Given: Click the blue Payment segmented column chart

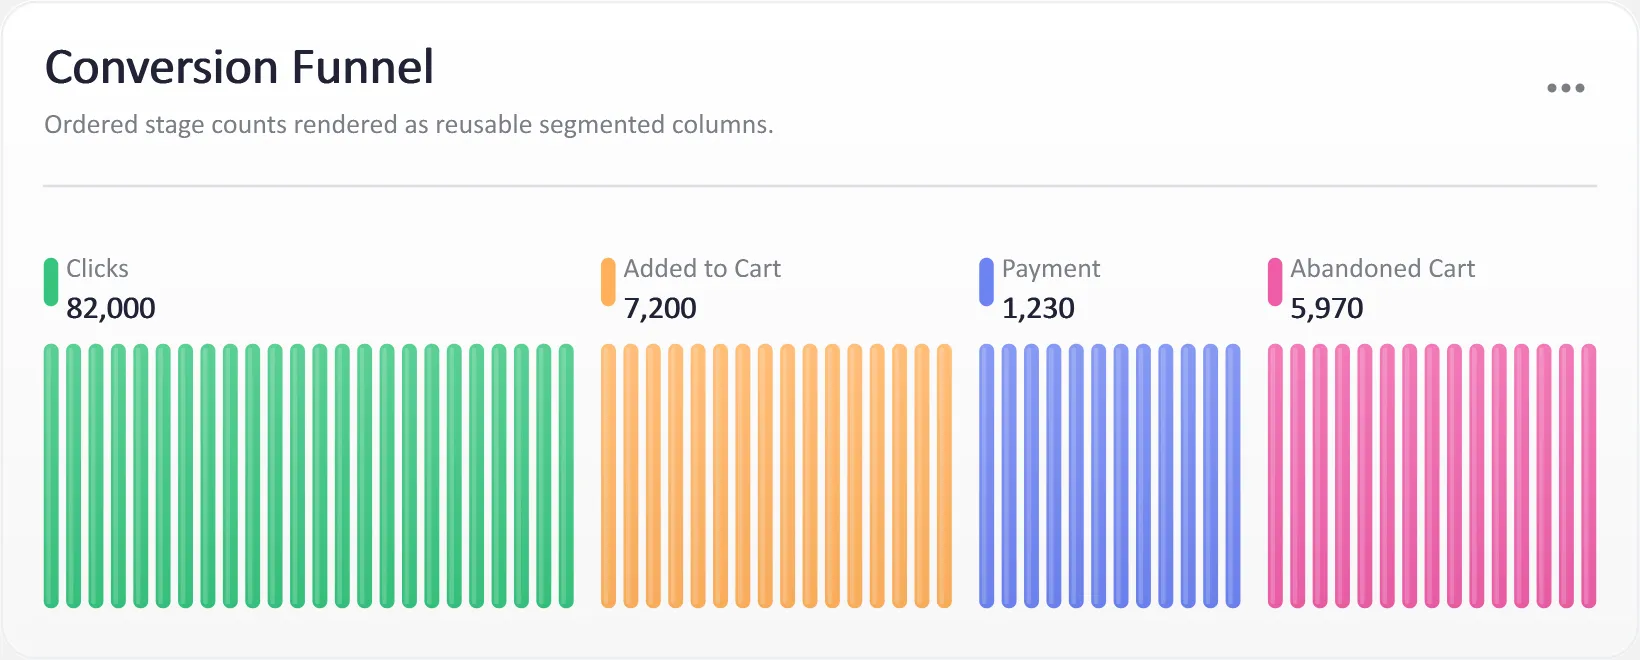Looking at the screenshot, I should pos(1110,476).
